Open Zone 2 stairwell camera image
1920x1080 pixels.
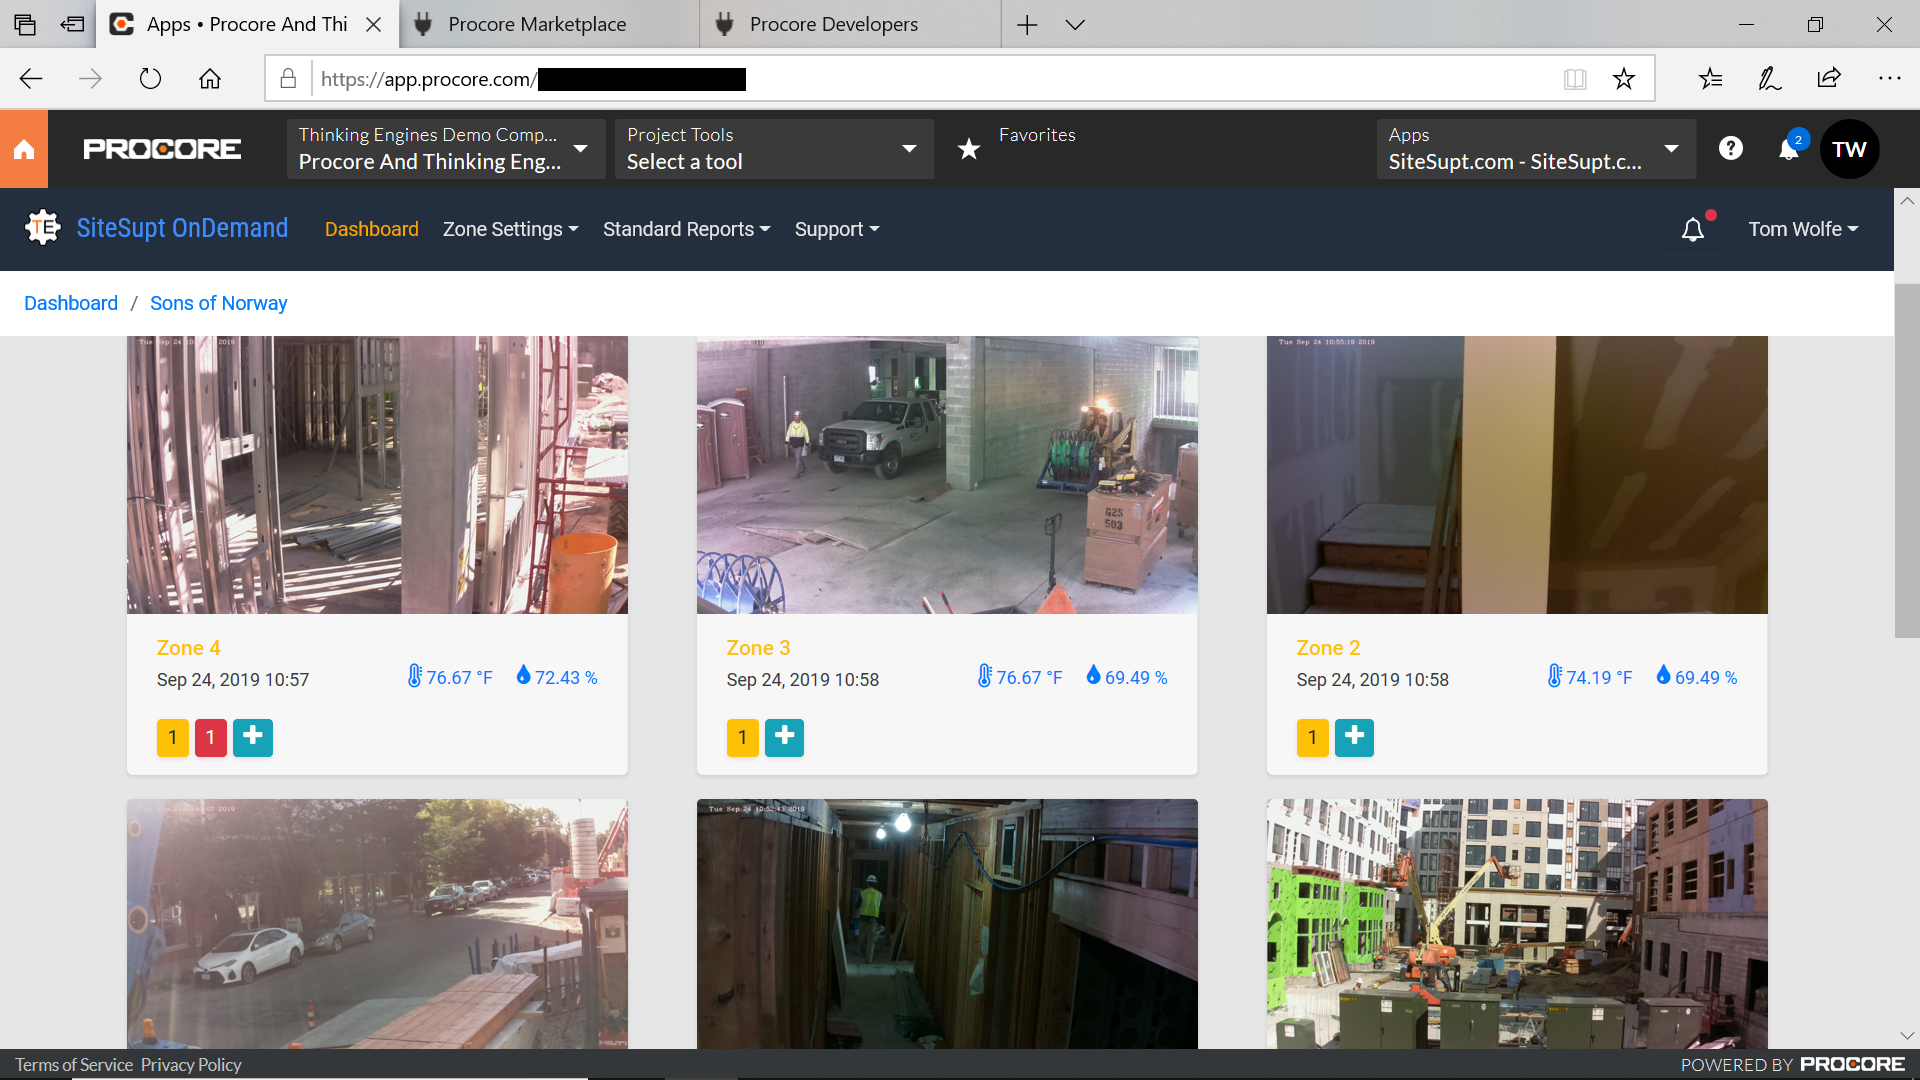pyautogui.click(x=1517, y=475)
